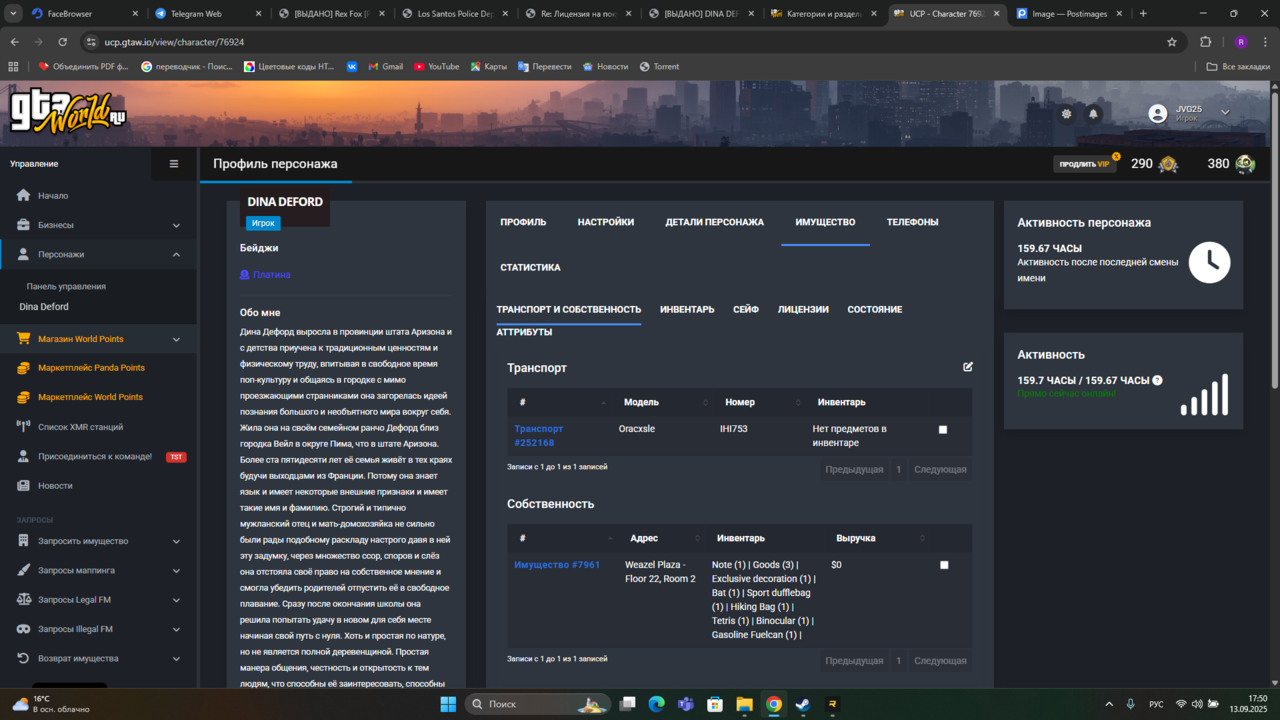
Task: Check the box for Транспорт #252168 row
Action: pyautogui.click(x=943, y=430)
